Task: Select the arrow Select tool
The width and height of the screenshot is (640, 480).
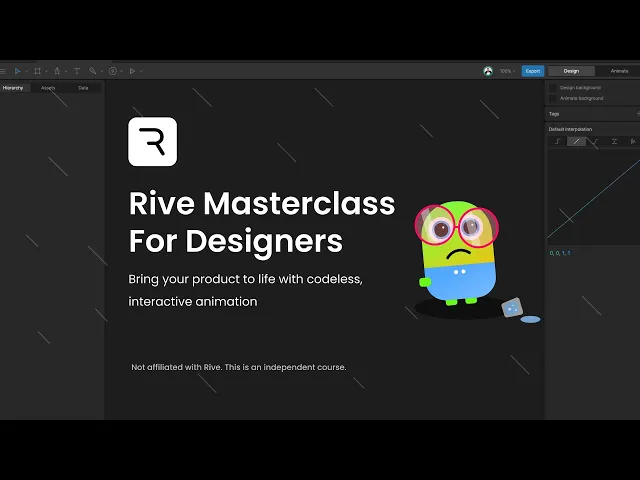Action: [18, 71]
